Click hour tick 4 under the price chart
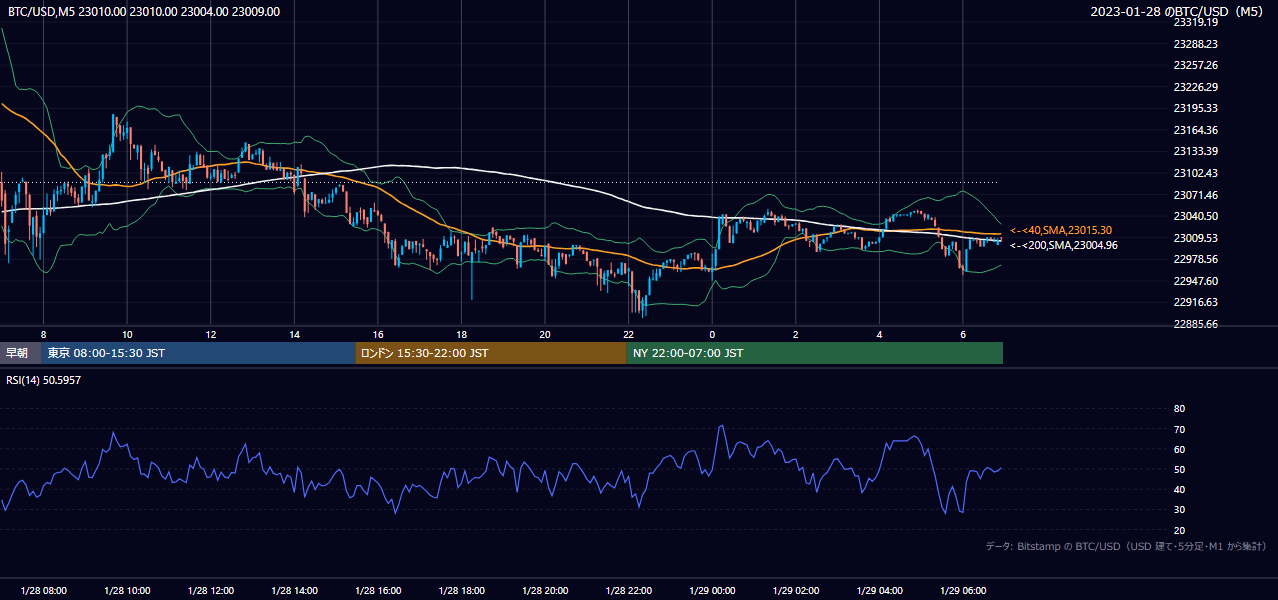Screen dimensions: 1278x600 click(879, 334)
